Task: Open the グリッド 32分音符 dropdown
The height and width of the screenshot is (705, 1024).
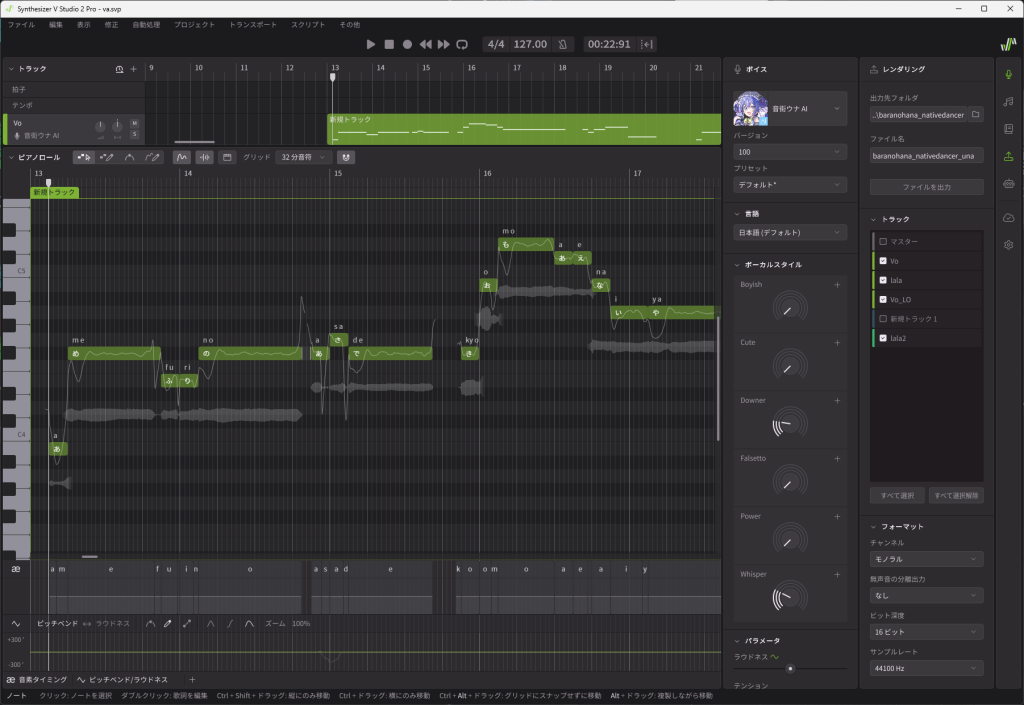Action: pyautogui.click(x=304, y=157)
